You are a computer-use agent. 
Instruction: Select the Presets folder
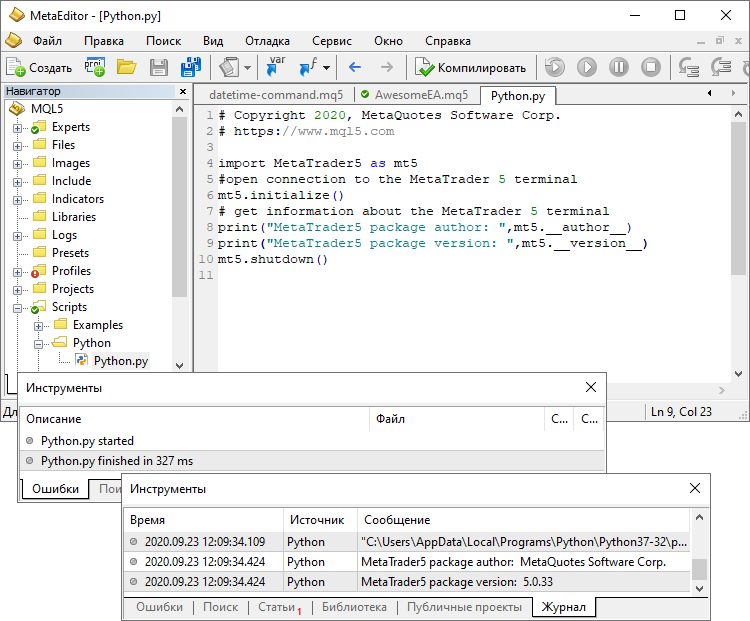click(x=70, y=253)
